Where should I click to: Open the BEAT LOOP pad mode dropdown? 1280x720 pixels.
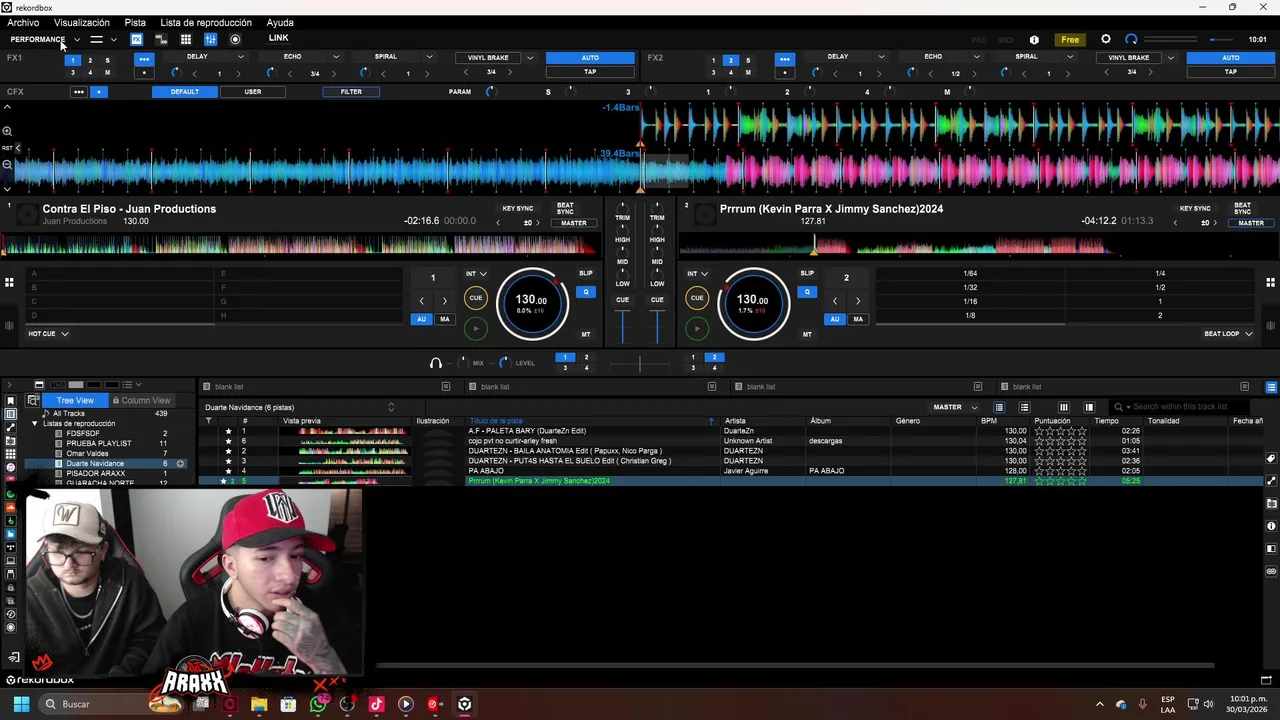(x=1229, y=334)
